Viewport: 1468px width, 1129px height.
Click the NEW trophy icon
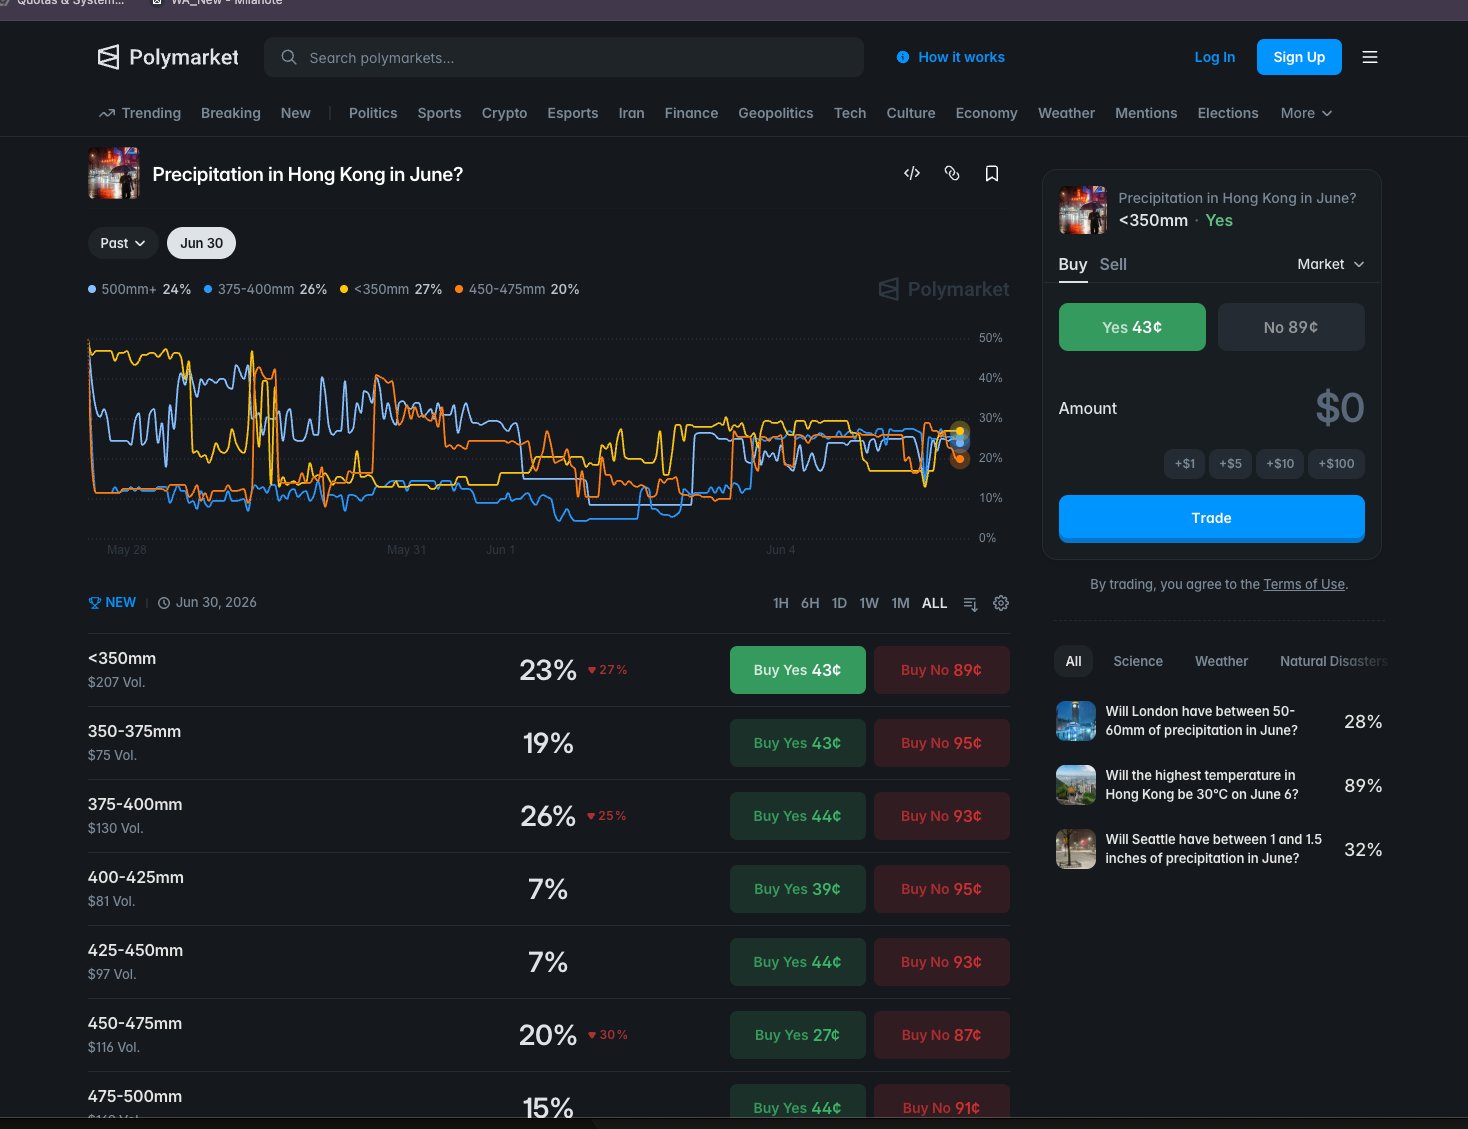[95, 603]
